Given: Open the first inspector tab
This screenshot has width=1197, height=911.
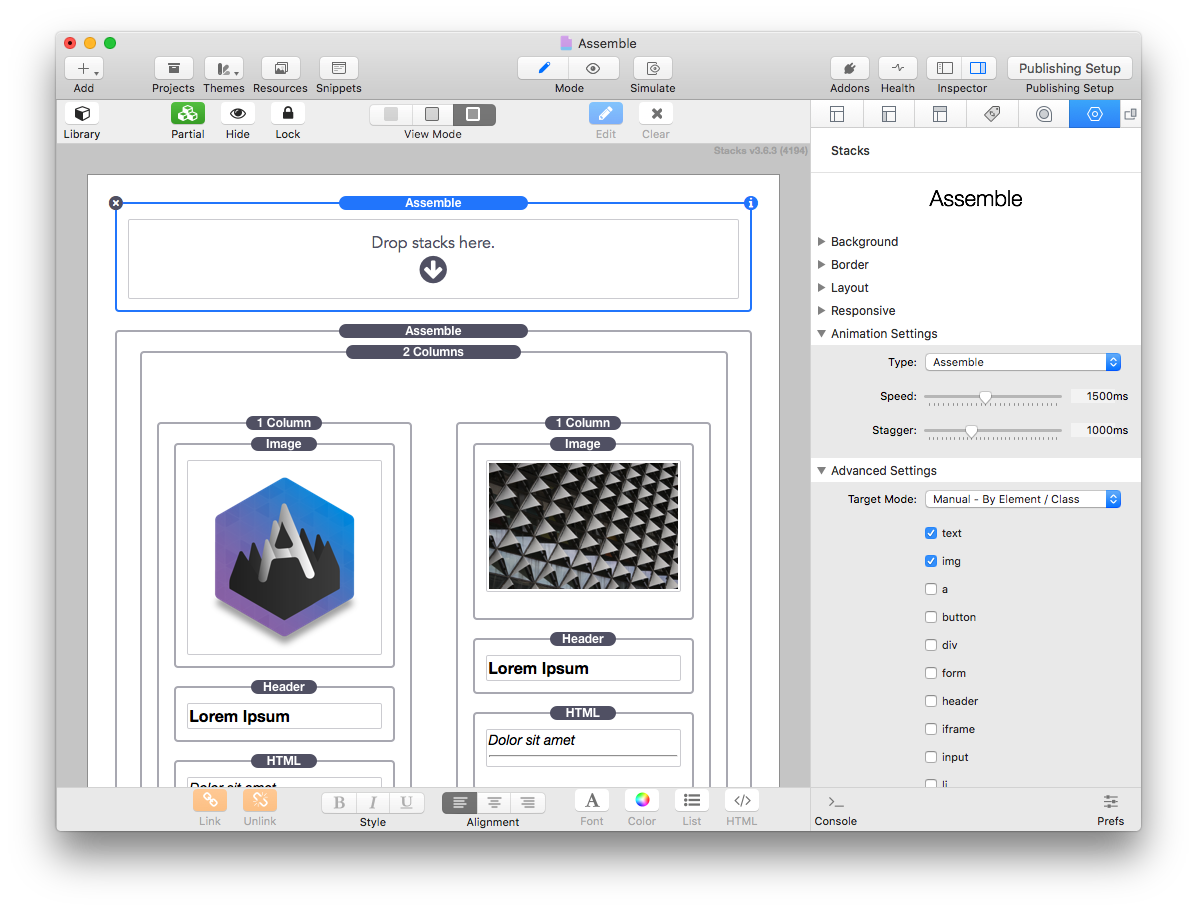Looking at the screenshot, I should coord(837,115).
